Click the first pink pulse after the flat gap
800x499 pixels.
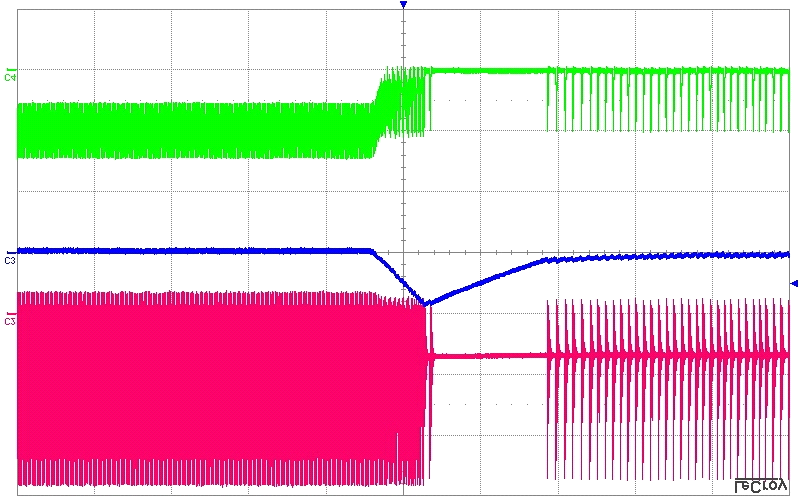point(549,380)
